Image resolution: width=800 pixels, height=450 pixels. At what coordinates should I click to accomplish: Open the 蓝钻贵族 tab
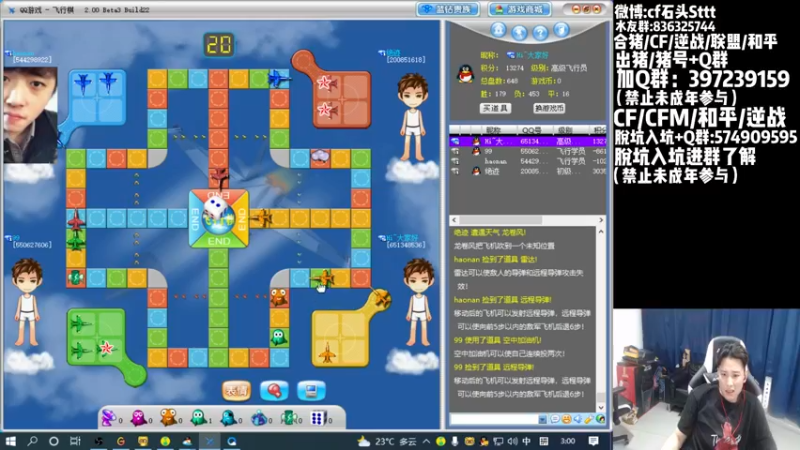click(x=448, y=9)
